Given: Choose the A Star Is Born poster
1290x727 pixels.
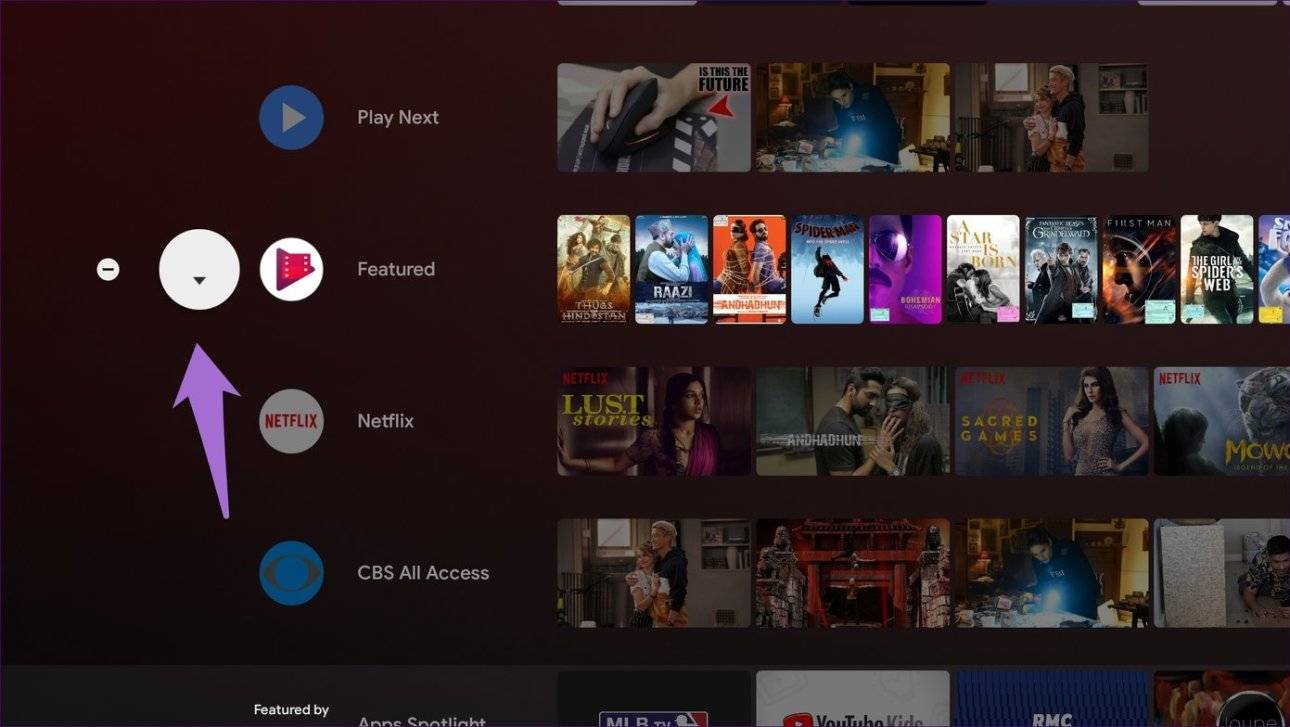Looking at the screenshot, I should [983, 269].
